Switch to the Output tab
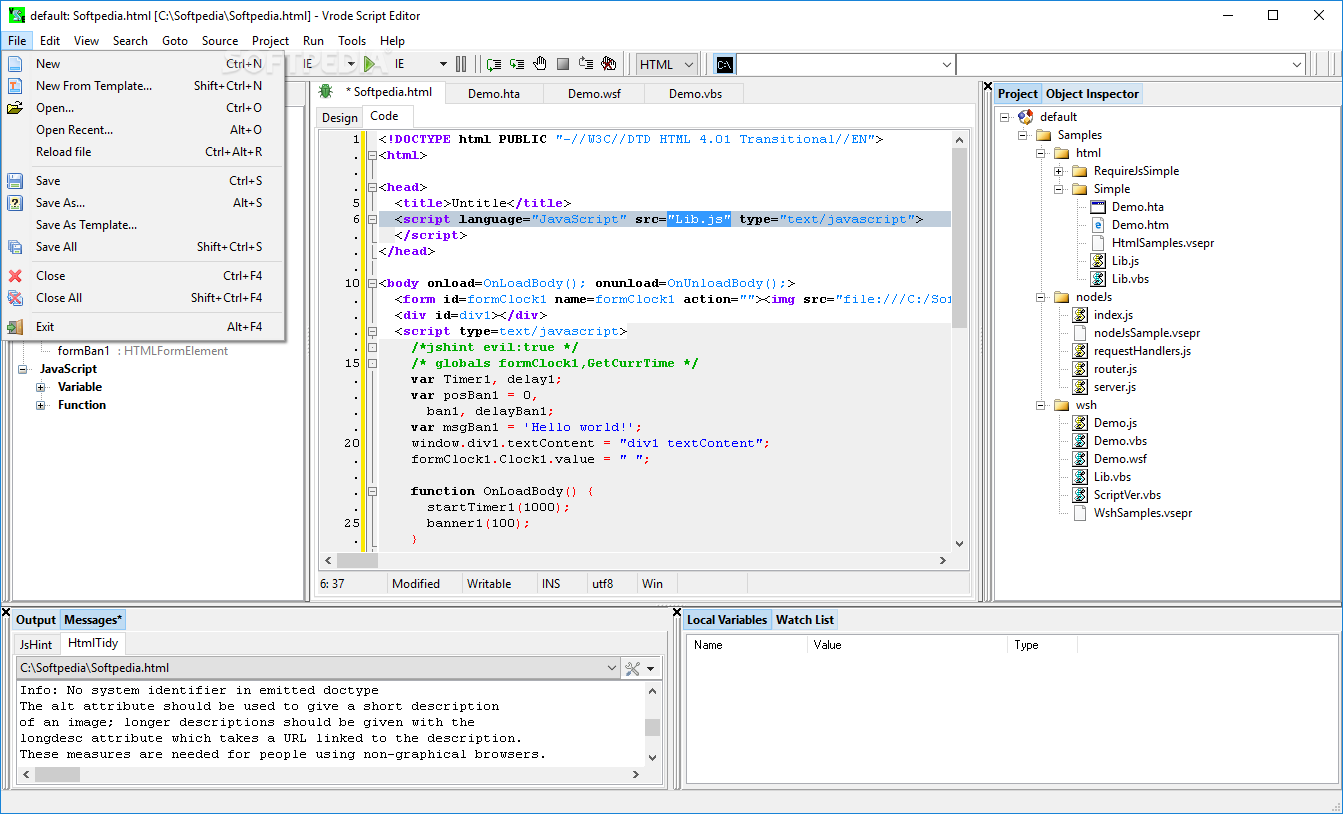This screenshot has width=1343, height=814. coord(36,620)
